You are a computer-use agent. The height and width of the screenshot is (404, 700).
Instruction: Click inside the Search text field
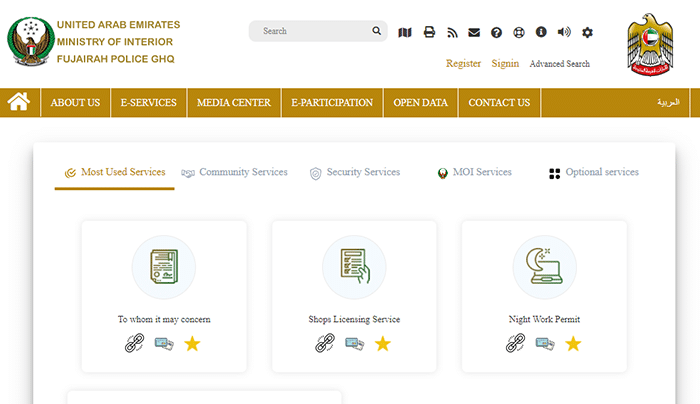tap(310, 31)
